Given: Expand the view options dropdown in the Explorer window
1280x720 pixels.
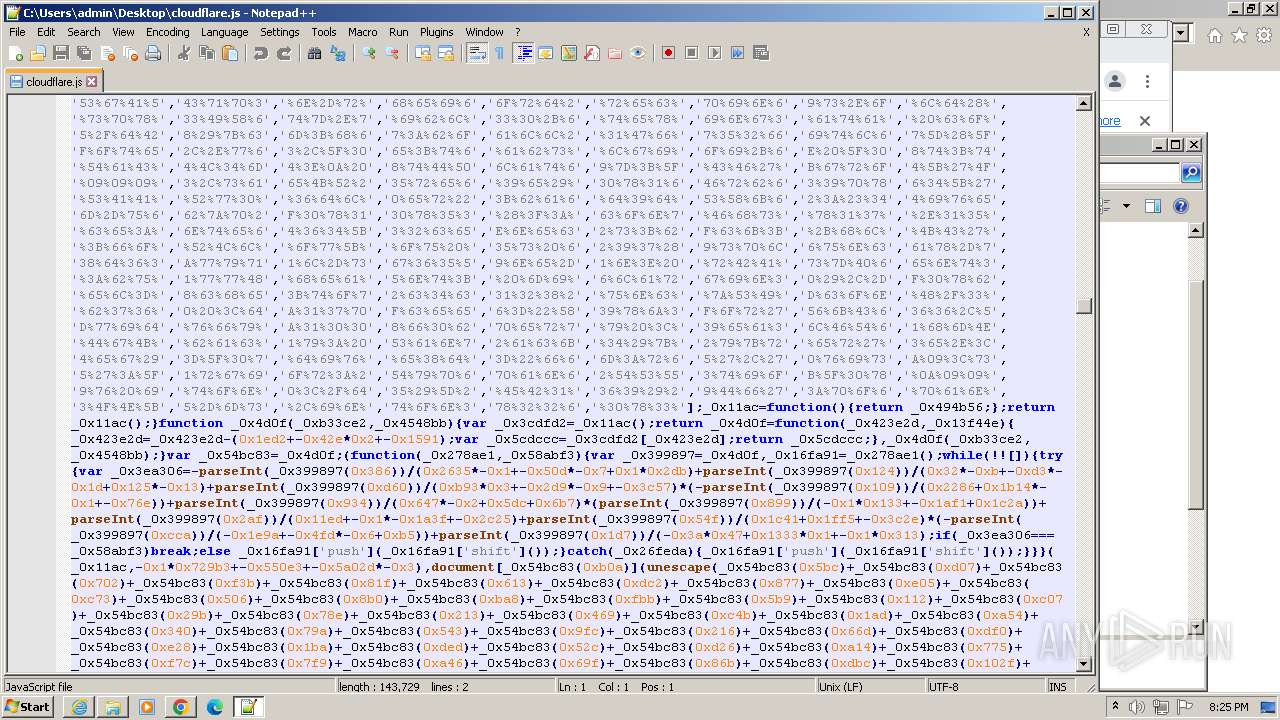Looking at the screenshot, I should click(1126, 206).
